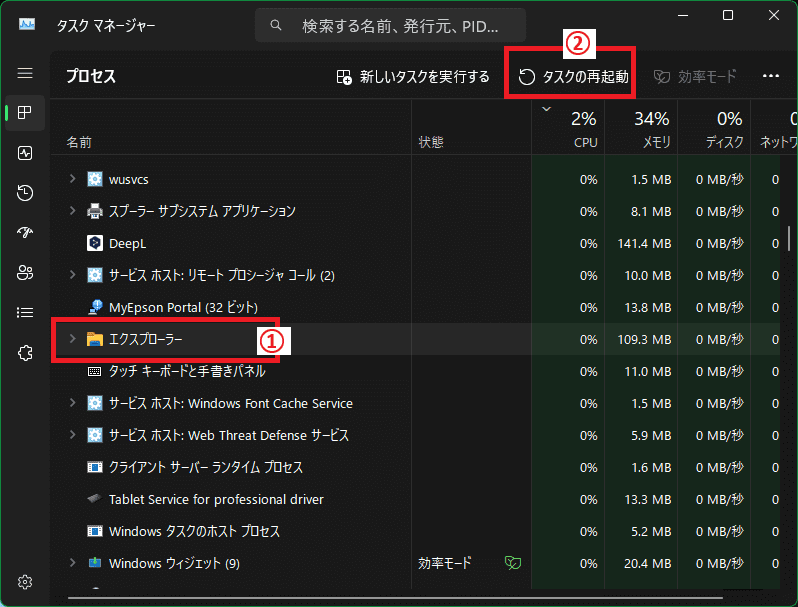Open the three-dot more options menu

770,76
